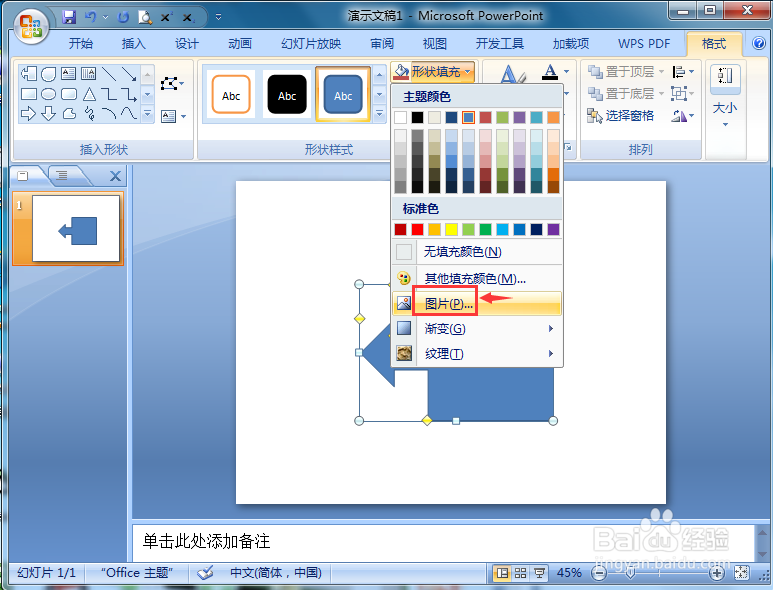Pick the standard yellow color swatch
Viewport: 773px width, 590px height.
pos(452,229)
